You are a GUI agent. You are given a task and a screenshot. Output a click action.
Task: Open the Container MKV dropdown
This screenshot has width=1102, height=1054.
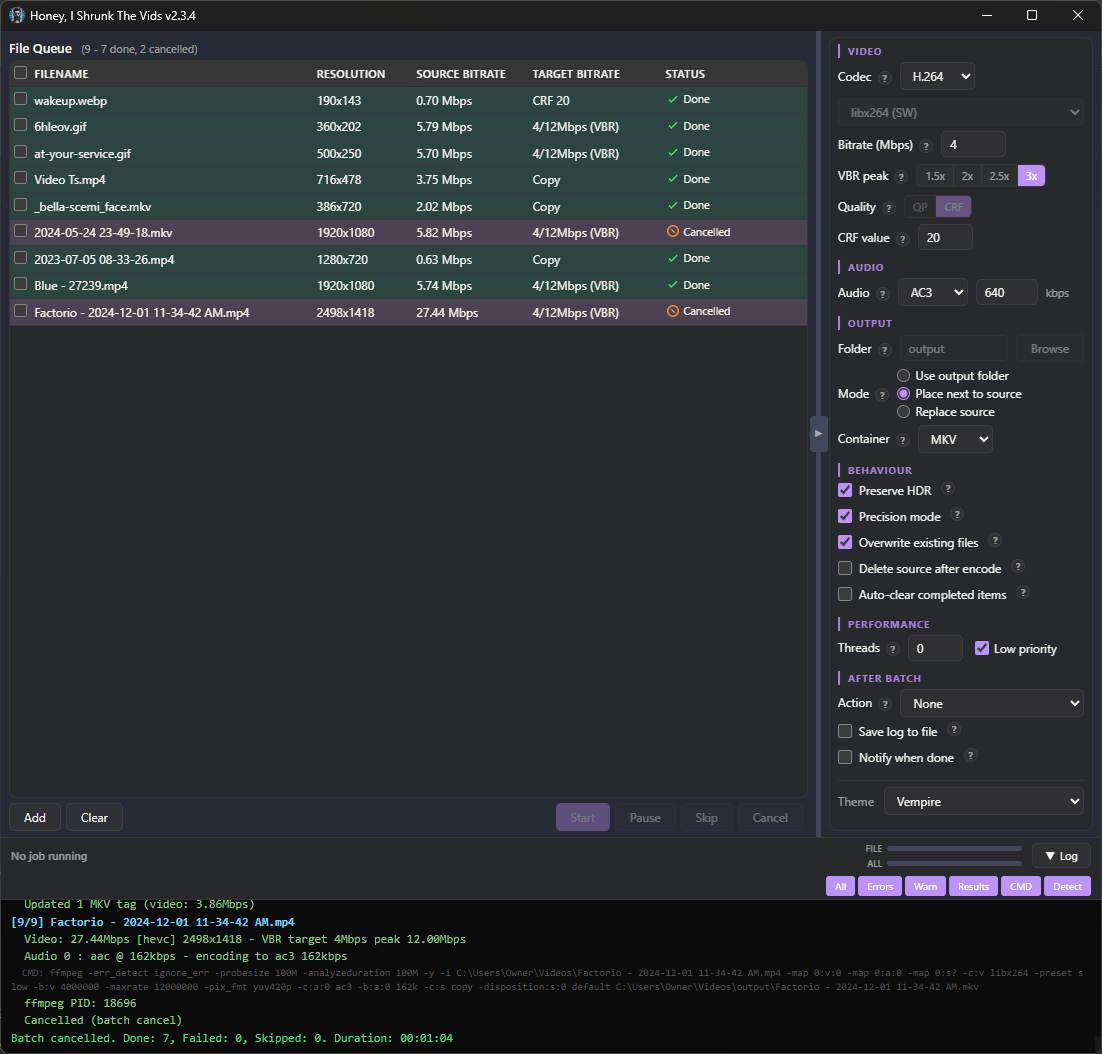click(954, 439)
